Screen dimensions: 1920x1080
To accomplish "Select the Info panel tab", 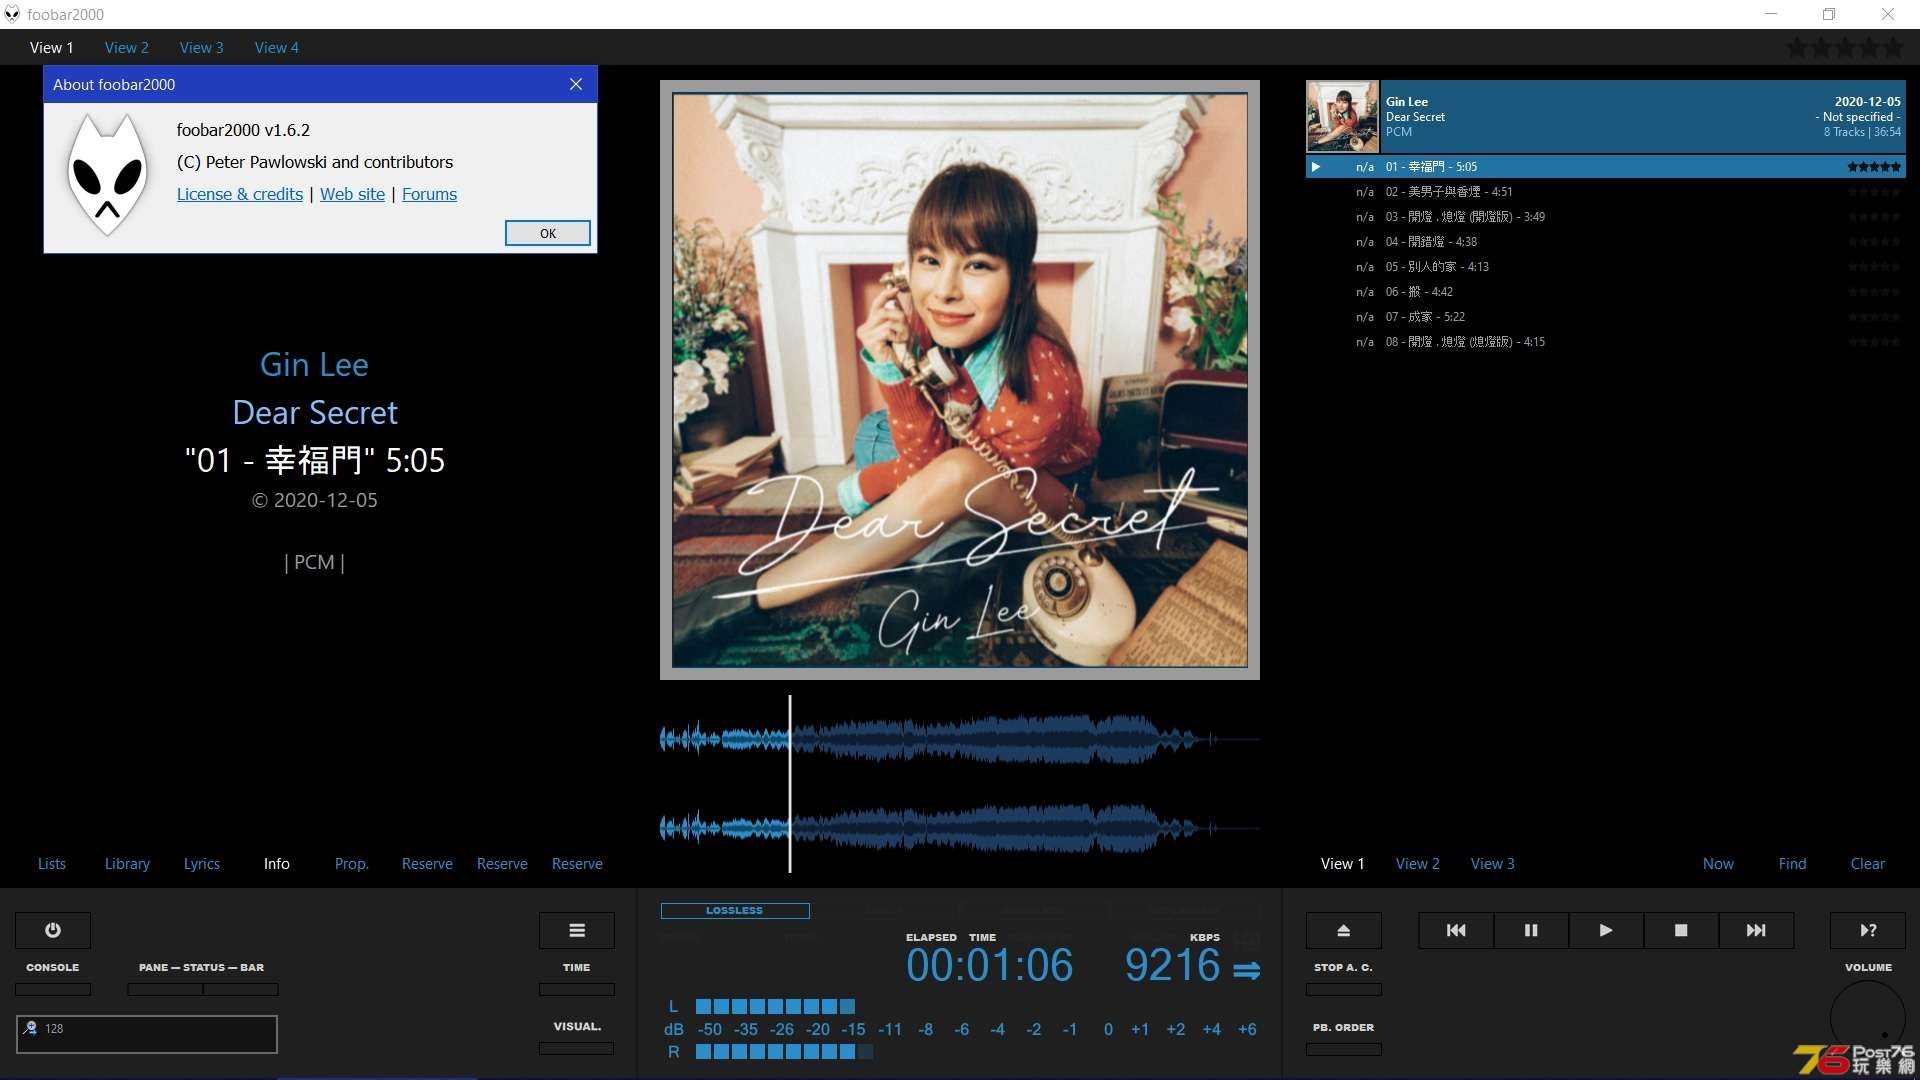I will pyautogui.click(x=277, y=863).
